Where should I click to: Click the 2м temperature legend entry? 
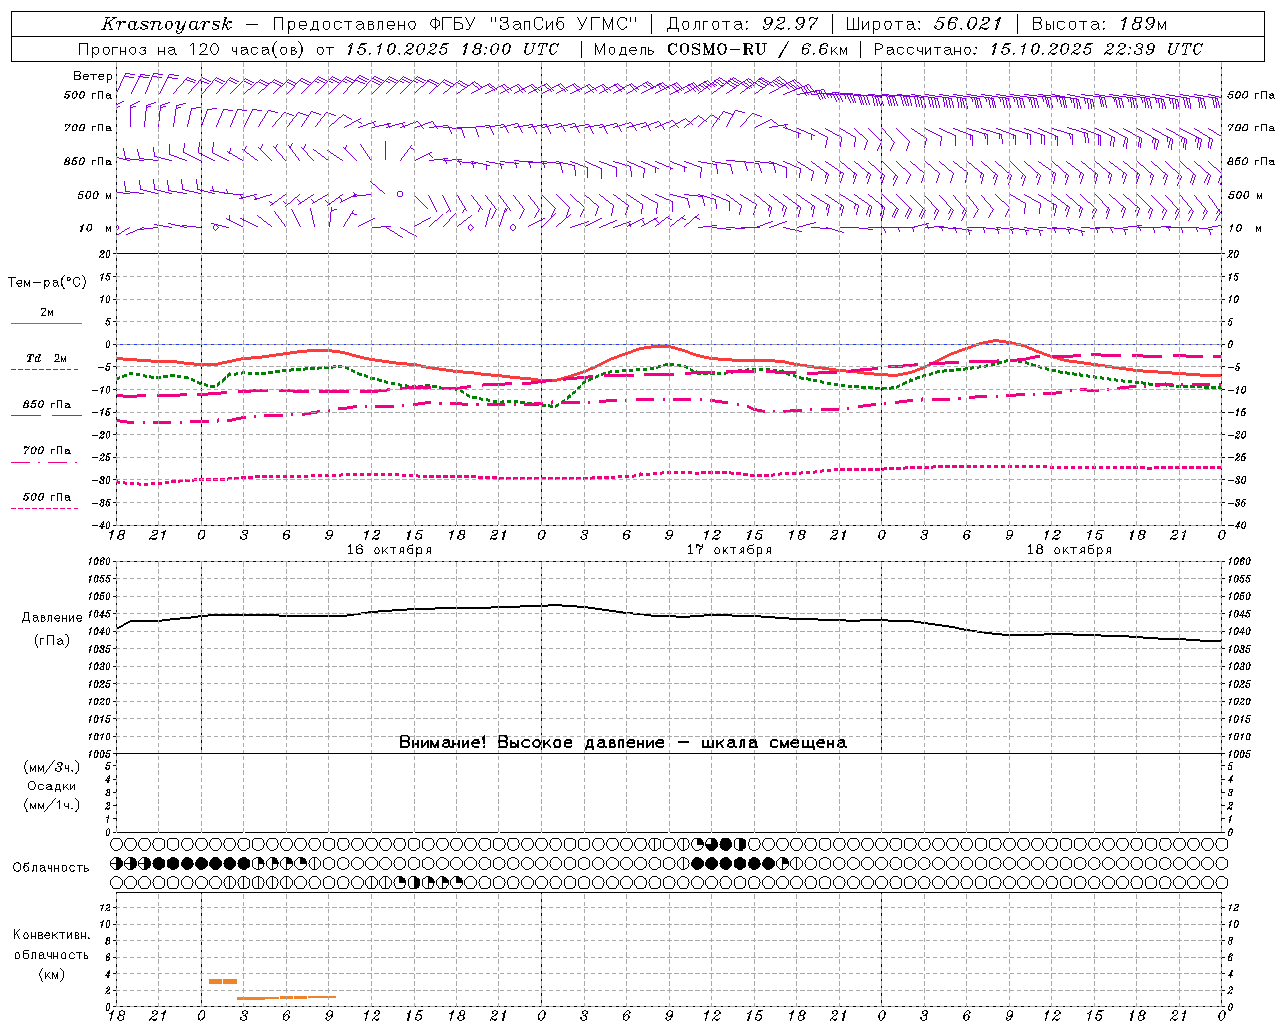(x=47, y=313)
